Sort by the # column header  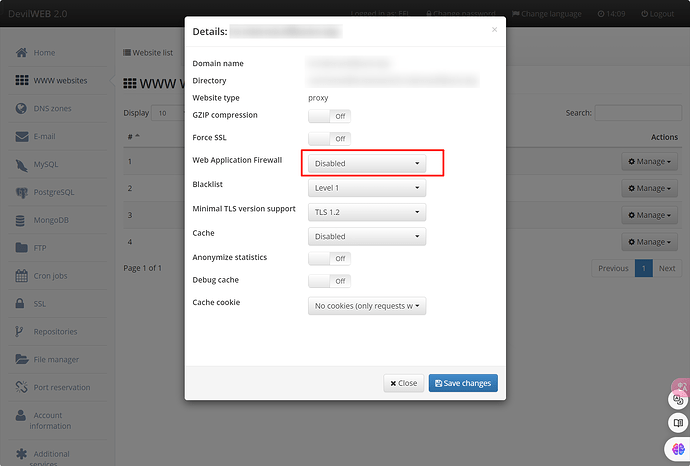point(133,137)
